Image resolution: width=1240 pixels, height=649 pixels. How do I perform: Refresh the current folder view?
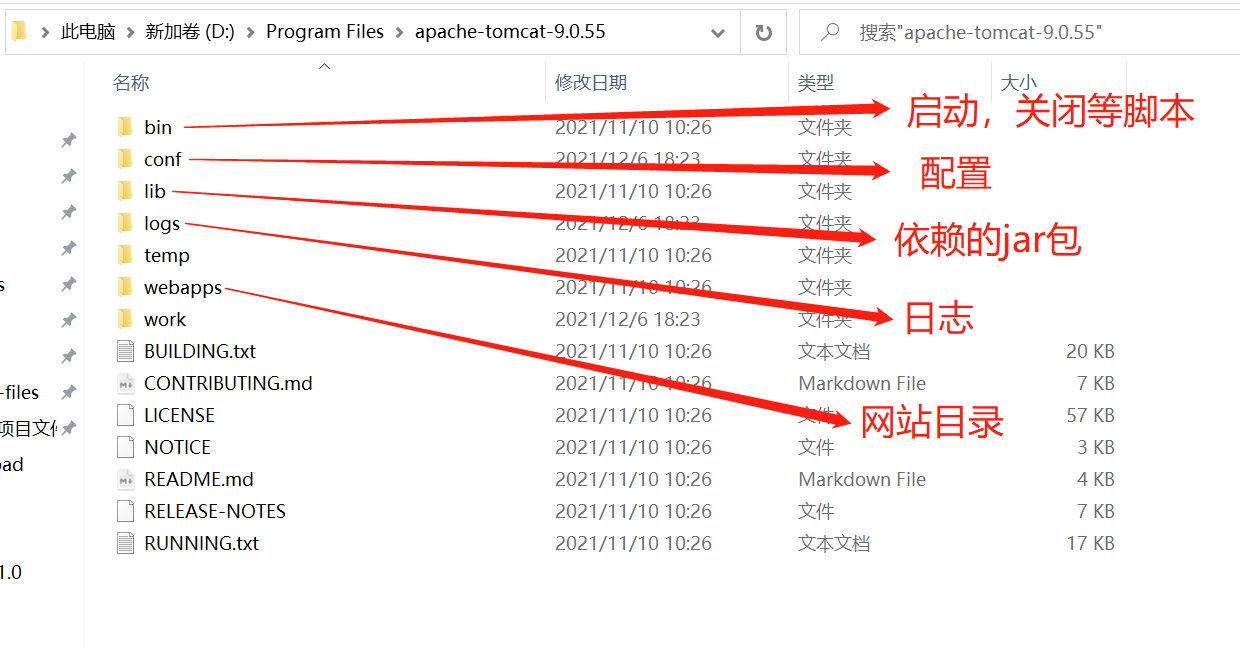point(764,33)
